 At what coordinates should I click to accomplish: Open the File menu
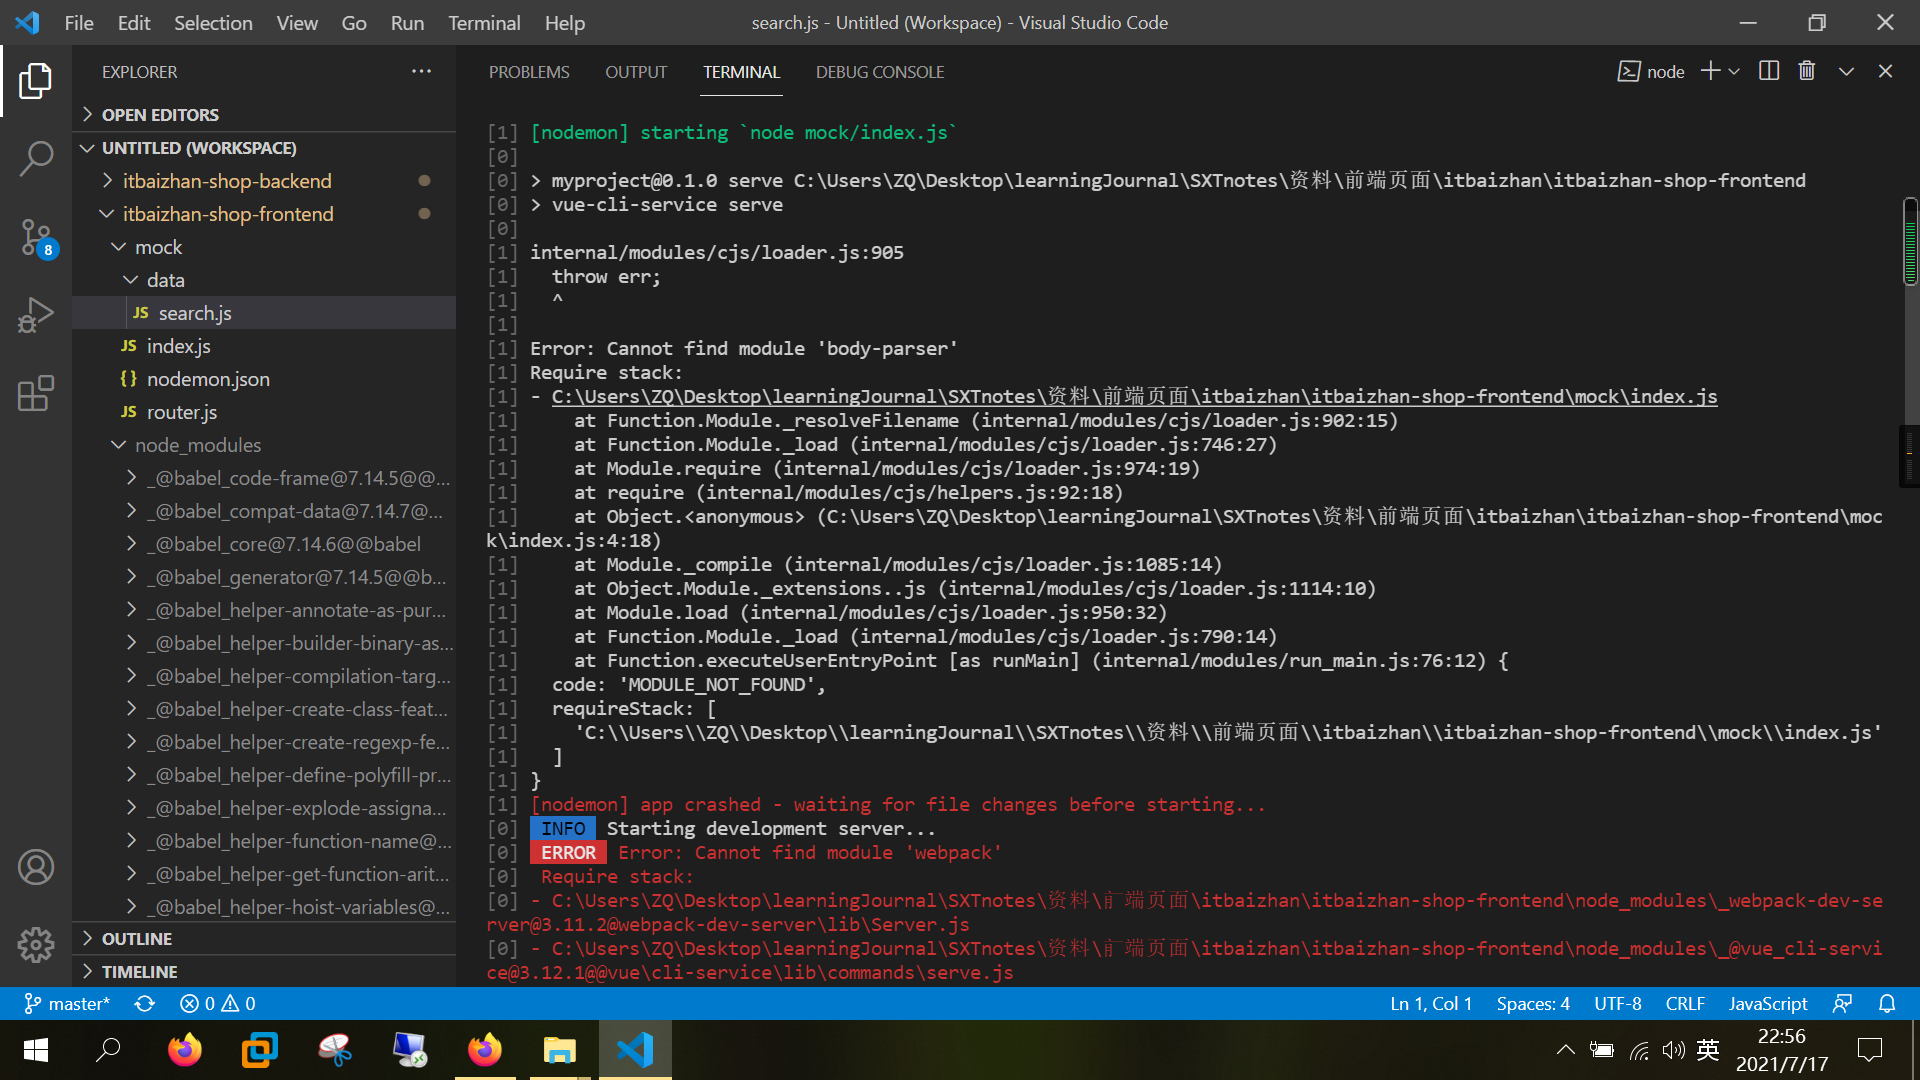click(79, 22)
